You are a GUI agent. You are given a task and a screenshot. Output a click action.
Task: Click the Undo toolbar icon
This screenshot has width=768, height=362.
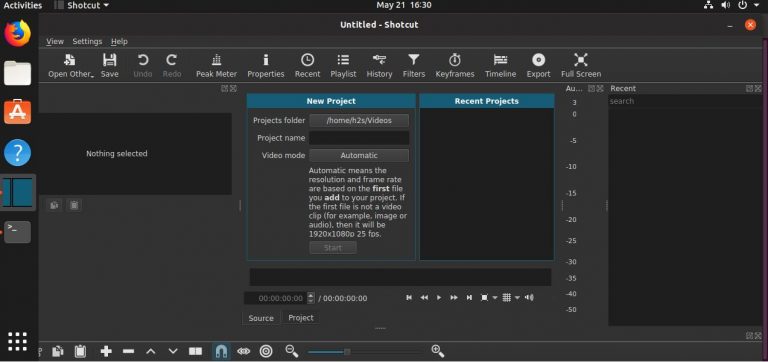click(x=143, y=66)
